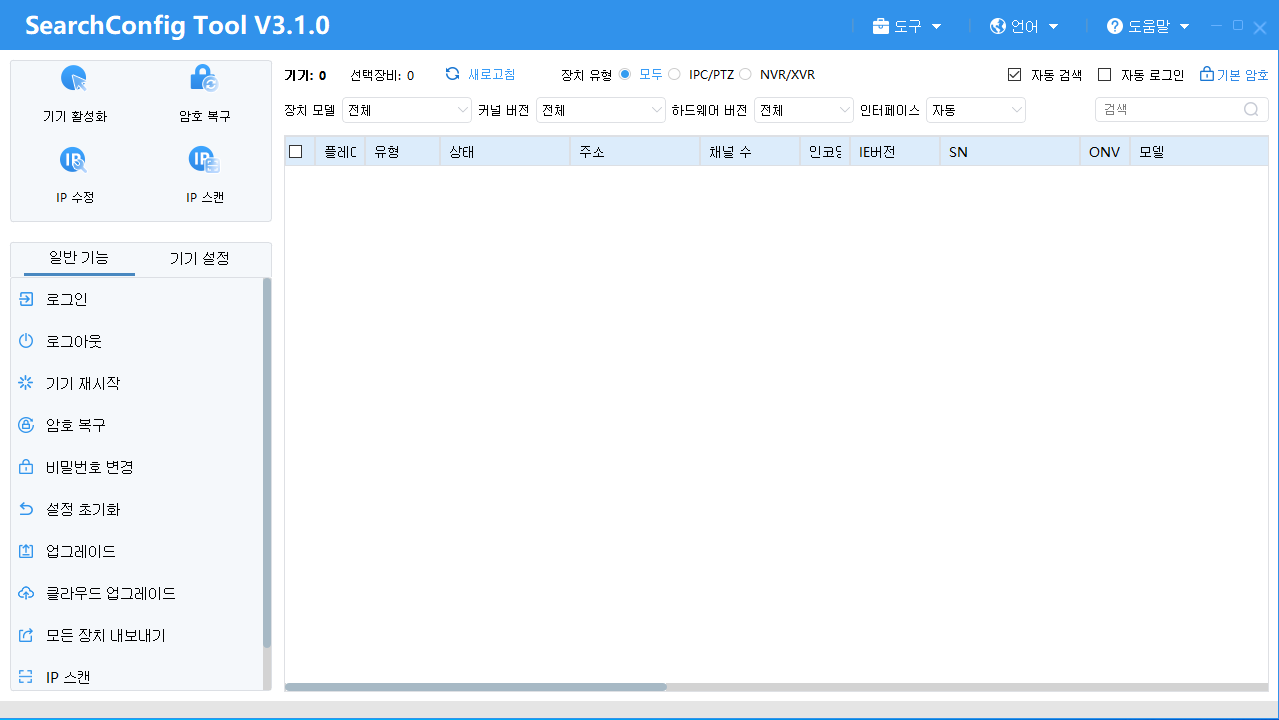
Task: Click the IP 스캔 icon at top
Action: pyautogui.click(x=204, y=160)
